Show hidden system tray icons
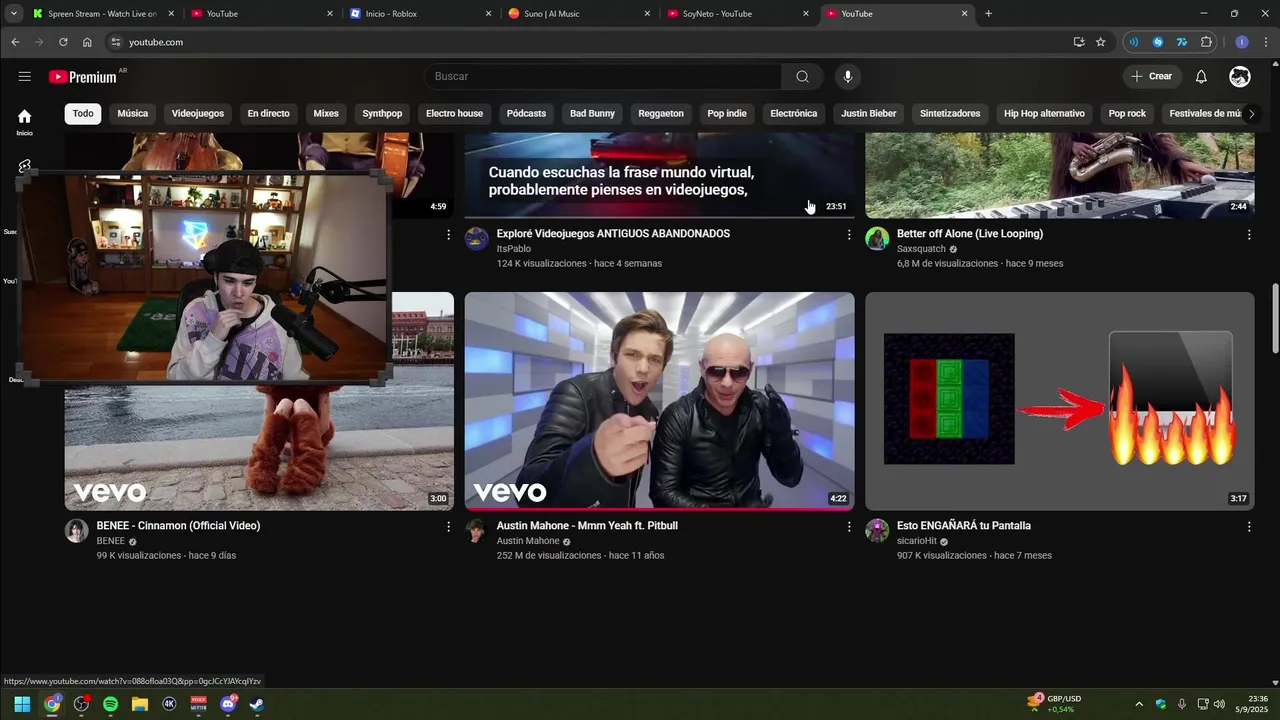Image resolution: width=1280 pixels, height=720 pixels. tap(1139, 704)
